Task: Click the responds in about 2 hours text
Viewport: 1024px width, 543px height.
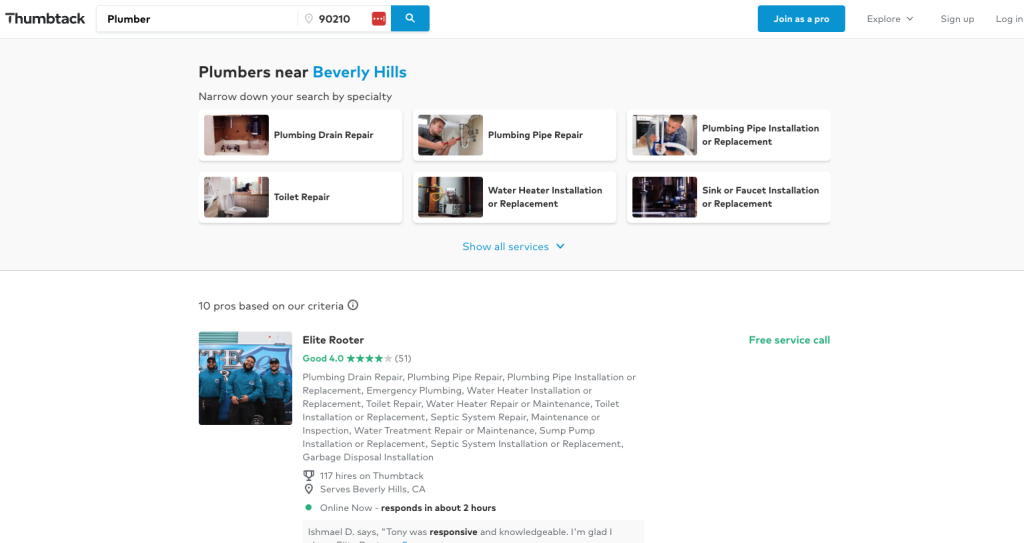Action: pos(438,508)
